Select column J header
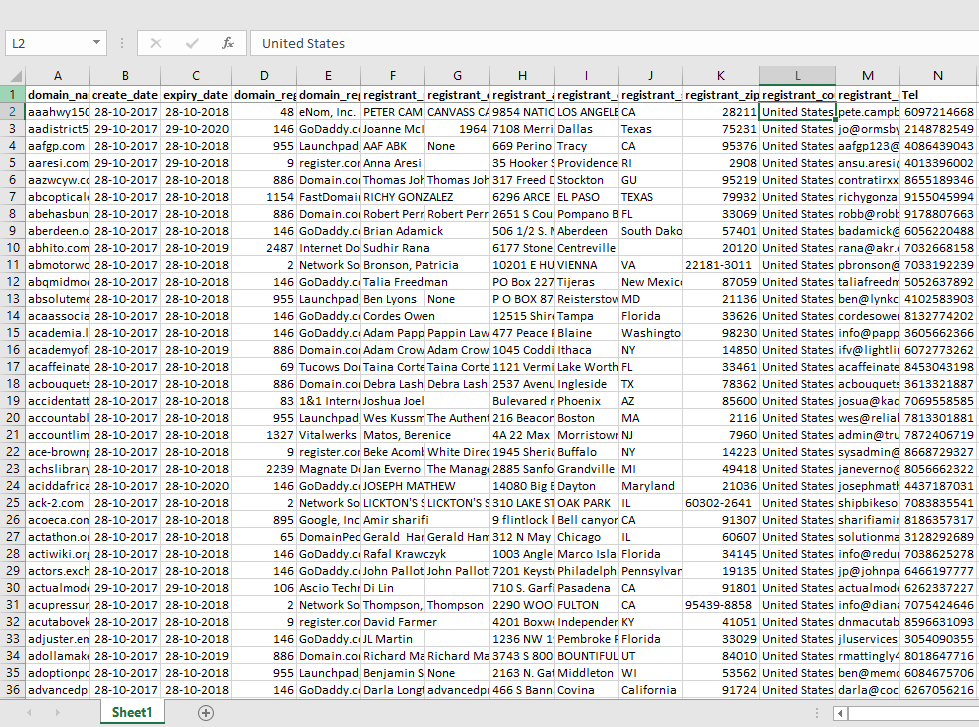Image resolution: width=979 pixels, height=727 pixels. pos(651,76)
